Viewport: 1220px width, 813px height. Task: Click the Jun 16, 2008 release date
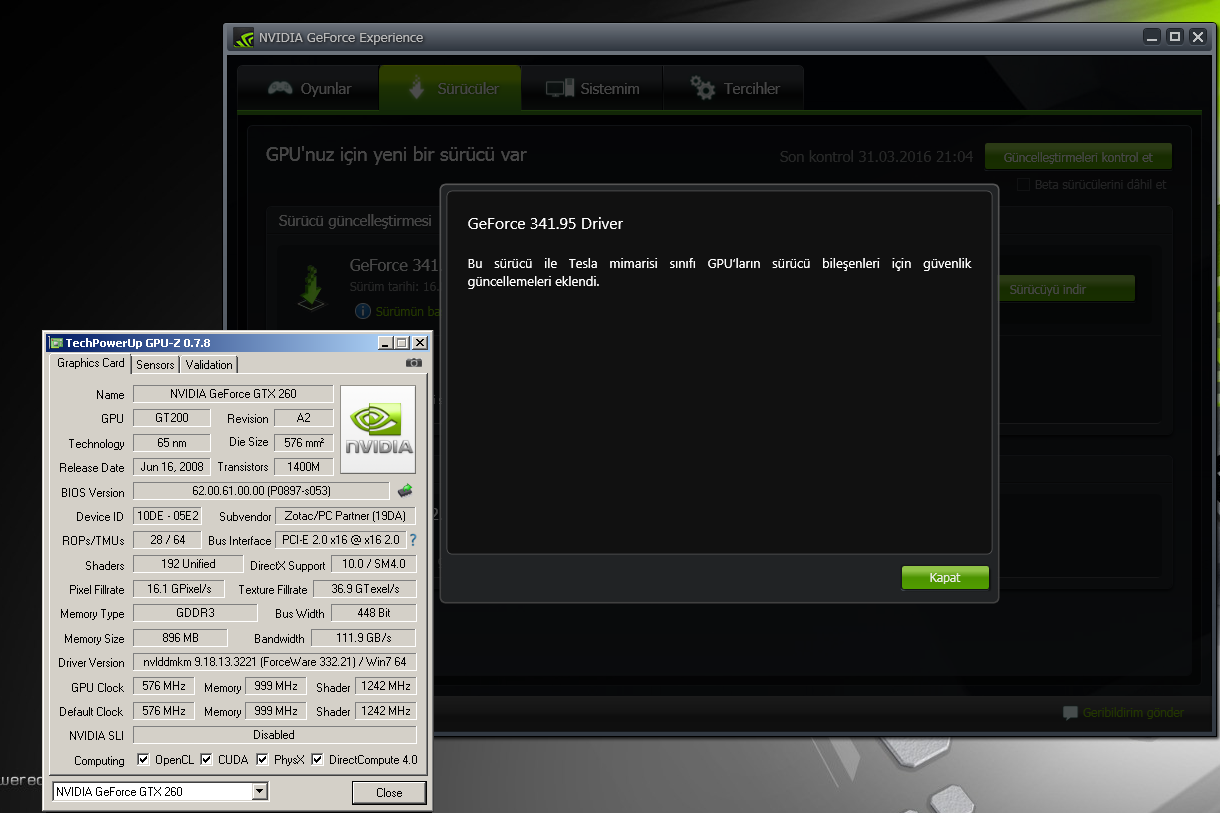[172, 467]
